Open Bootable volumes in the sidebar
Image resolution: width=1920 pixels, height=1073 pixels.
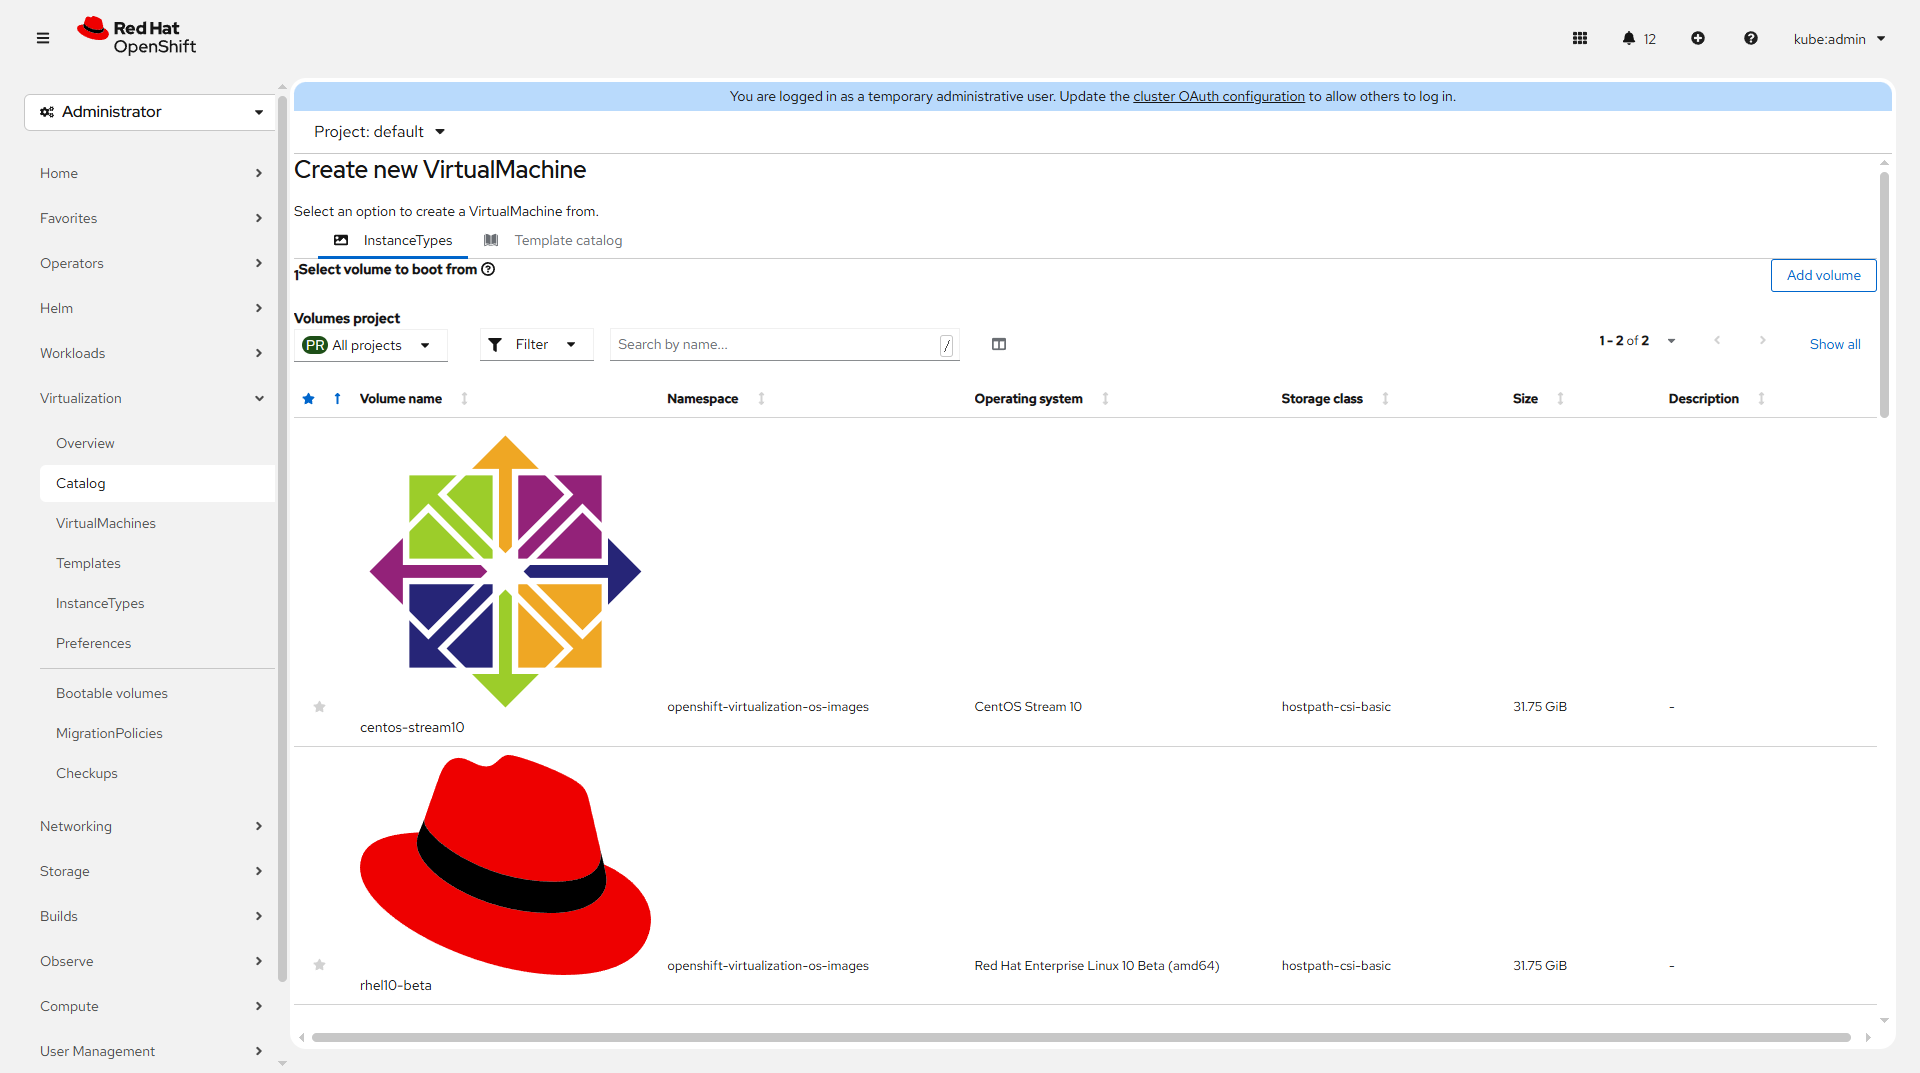112,693
